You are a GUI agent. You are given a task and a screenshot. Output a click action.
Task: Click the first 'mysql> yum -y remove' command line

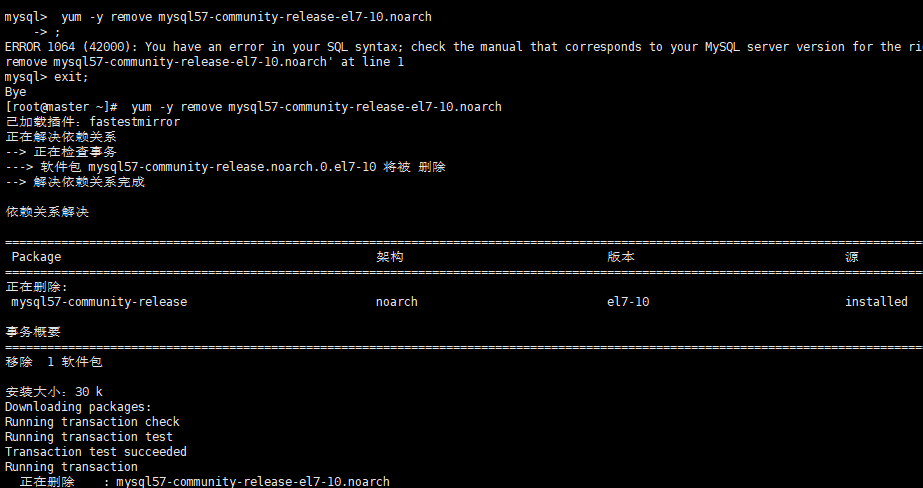click(218, 17)
